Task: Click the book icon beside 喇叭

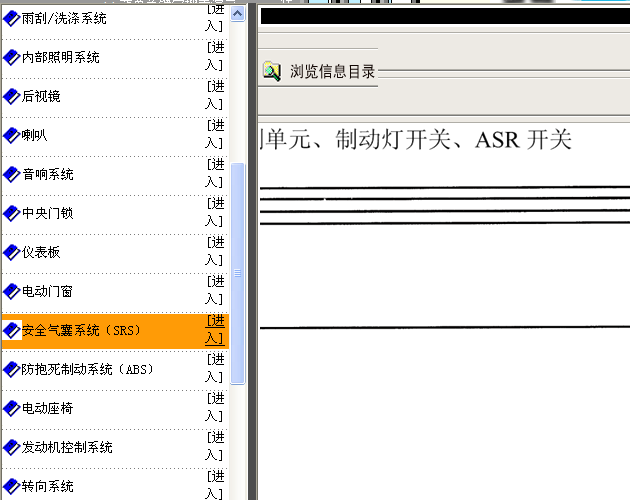Action: pyautogui.click(x=11, y=135)
